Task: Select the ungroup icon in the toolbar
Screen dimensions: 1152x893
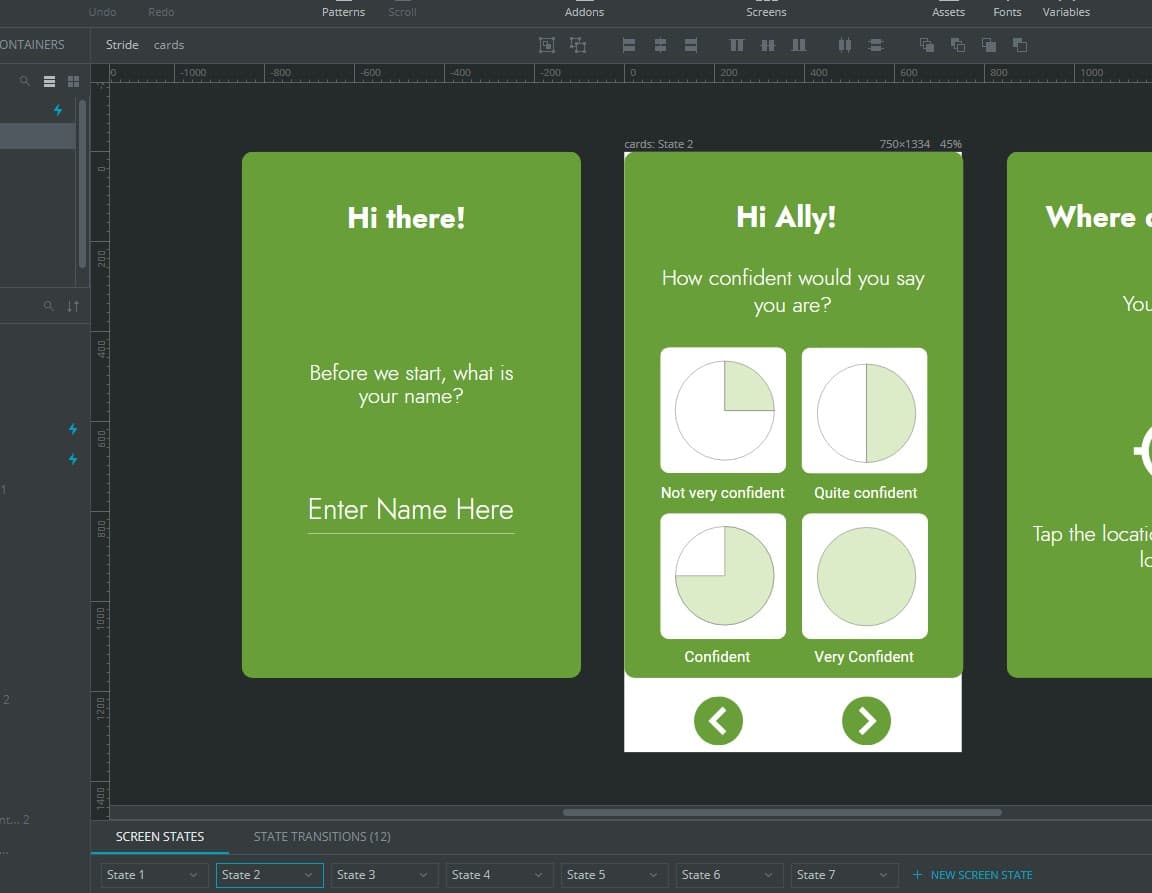Action: point(578,45)
